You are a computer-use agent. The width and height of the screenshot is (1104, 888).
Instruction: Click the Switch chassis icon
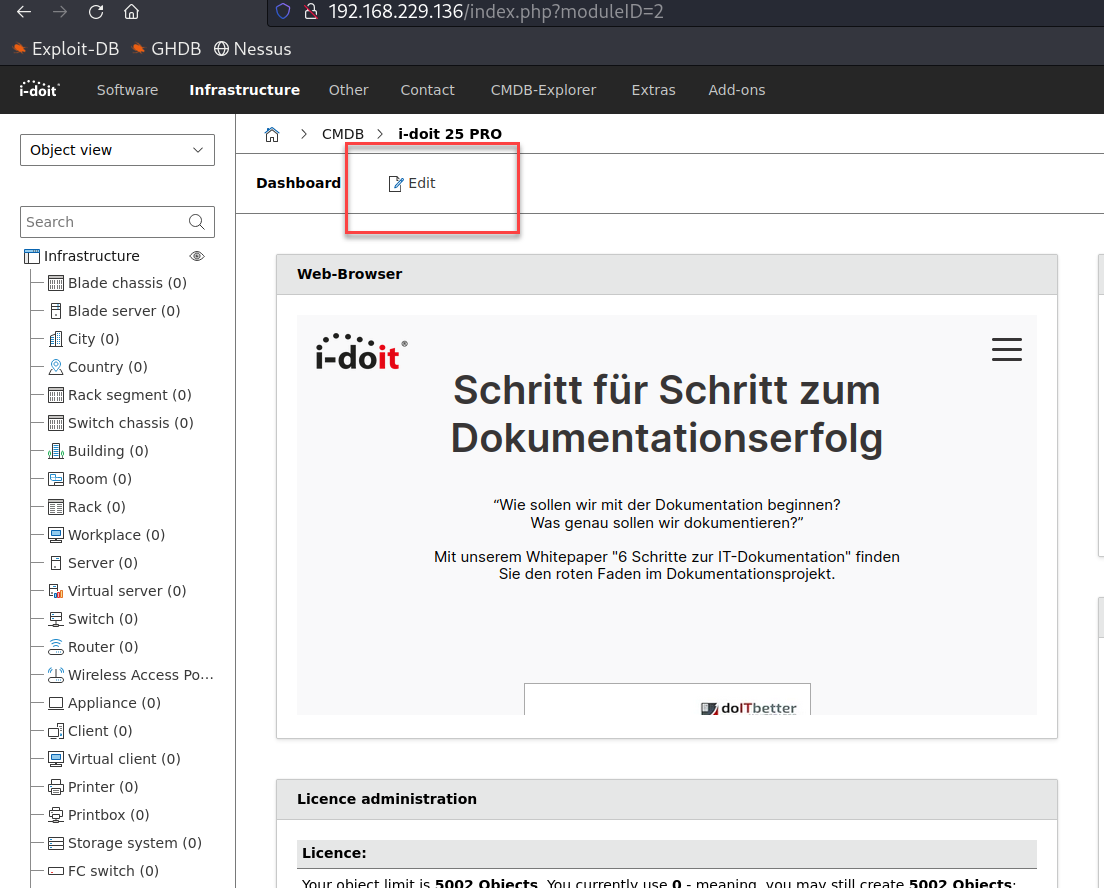tap(56, 423)
